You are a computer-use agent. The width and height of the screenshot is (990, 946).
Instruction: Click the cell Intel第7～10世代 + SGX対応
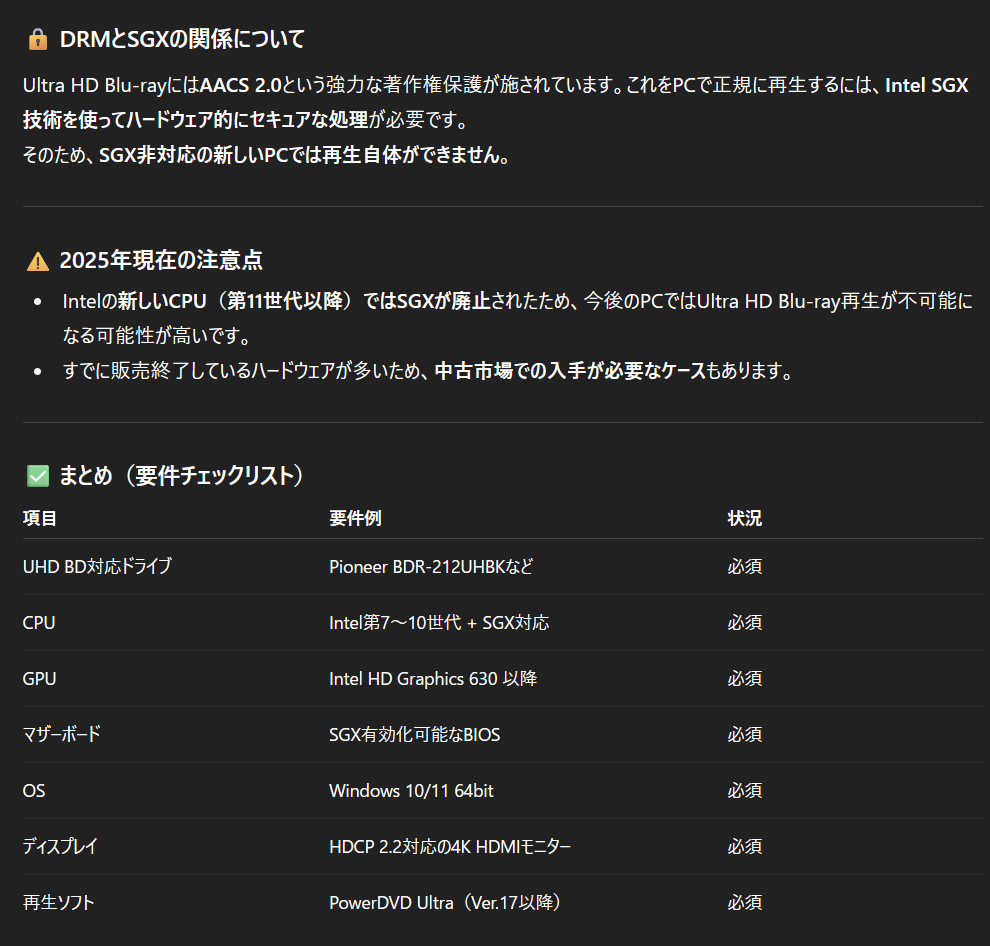(x=439, y=623)
